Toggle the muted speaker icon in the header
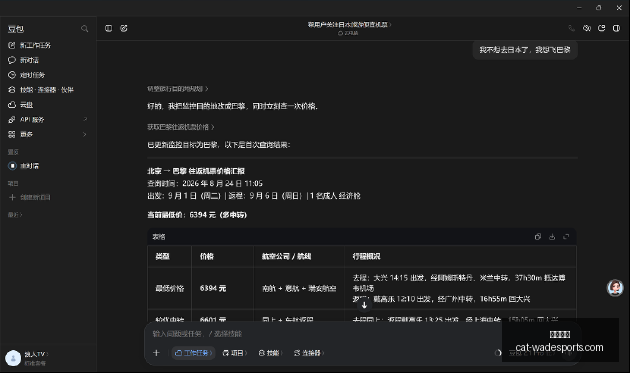 [587, 28]
